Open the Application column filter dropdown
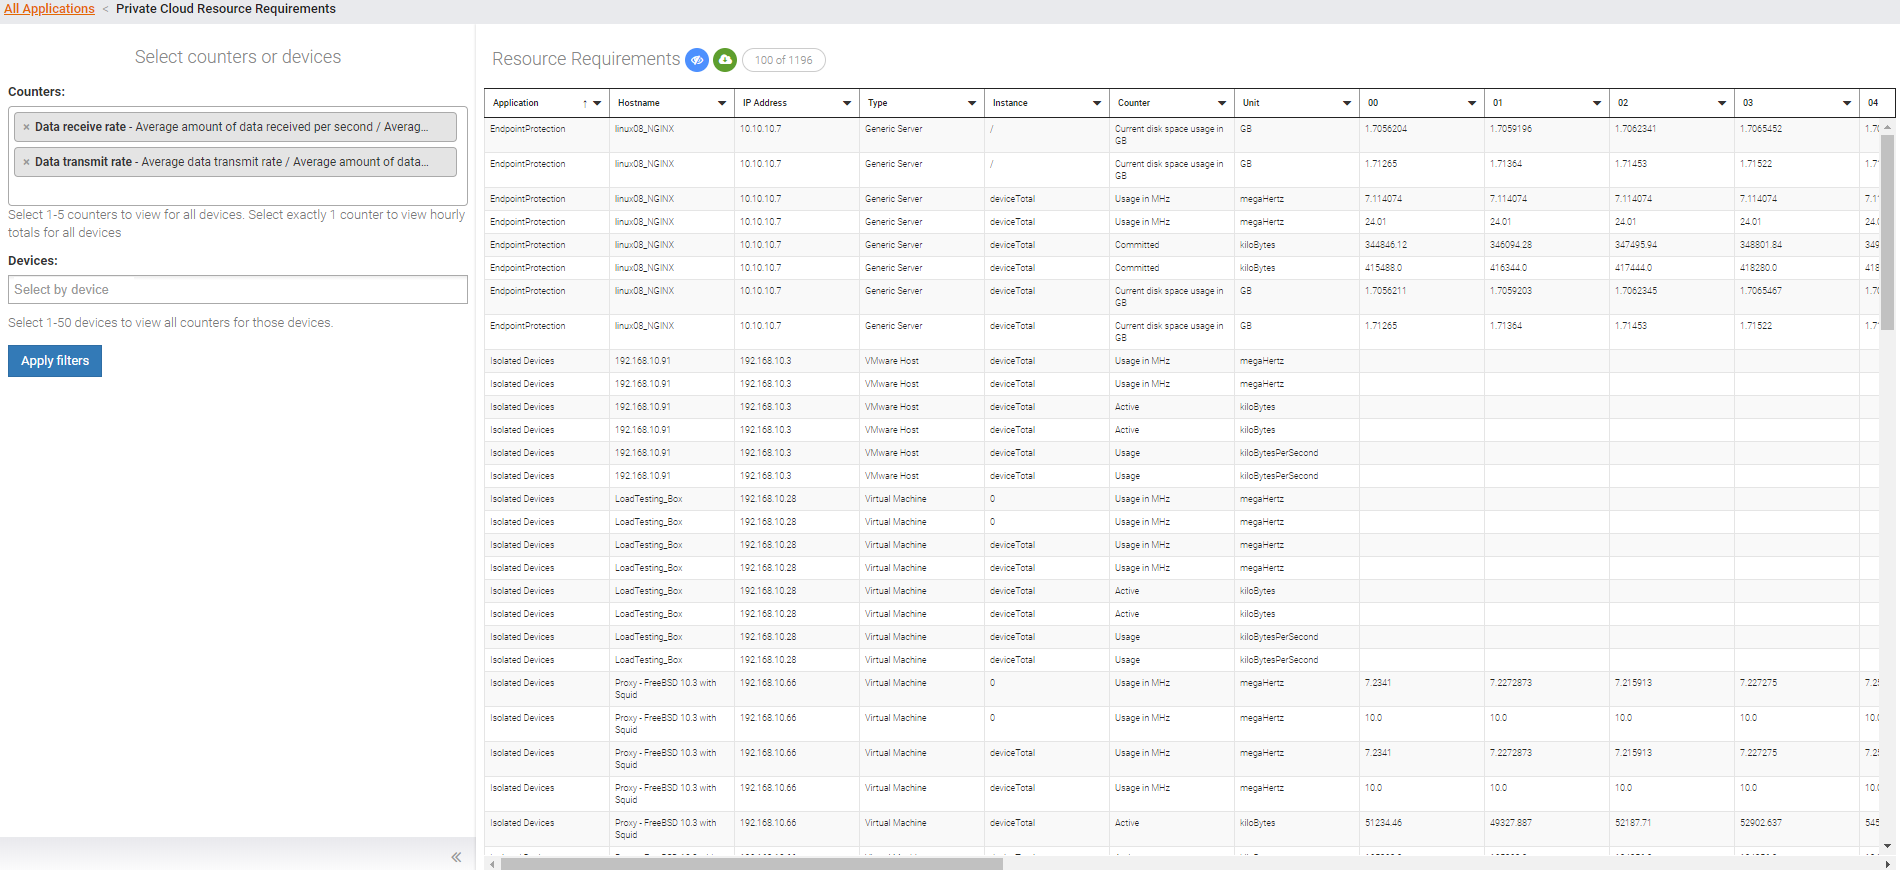The height and width of the screenshot is (870, 1900). (597, 103)
